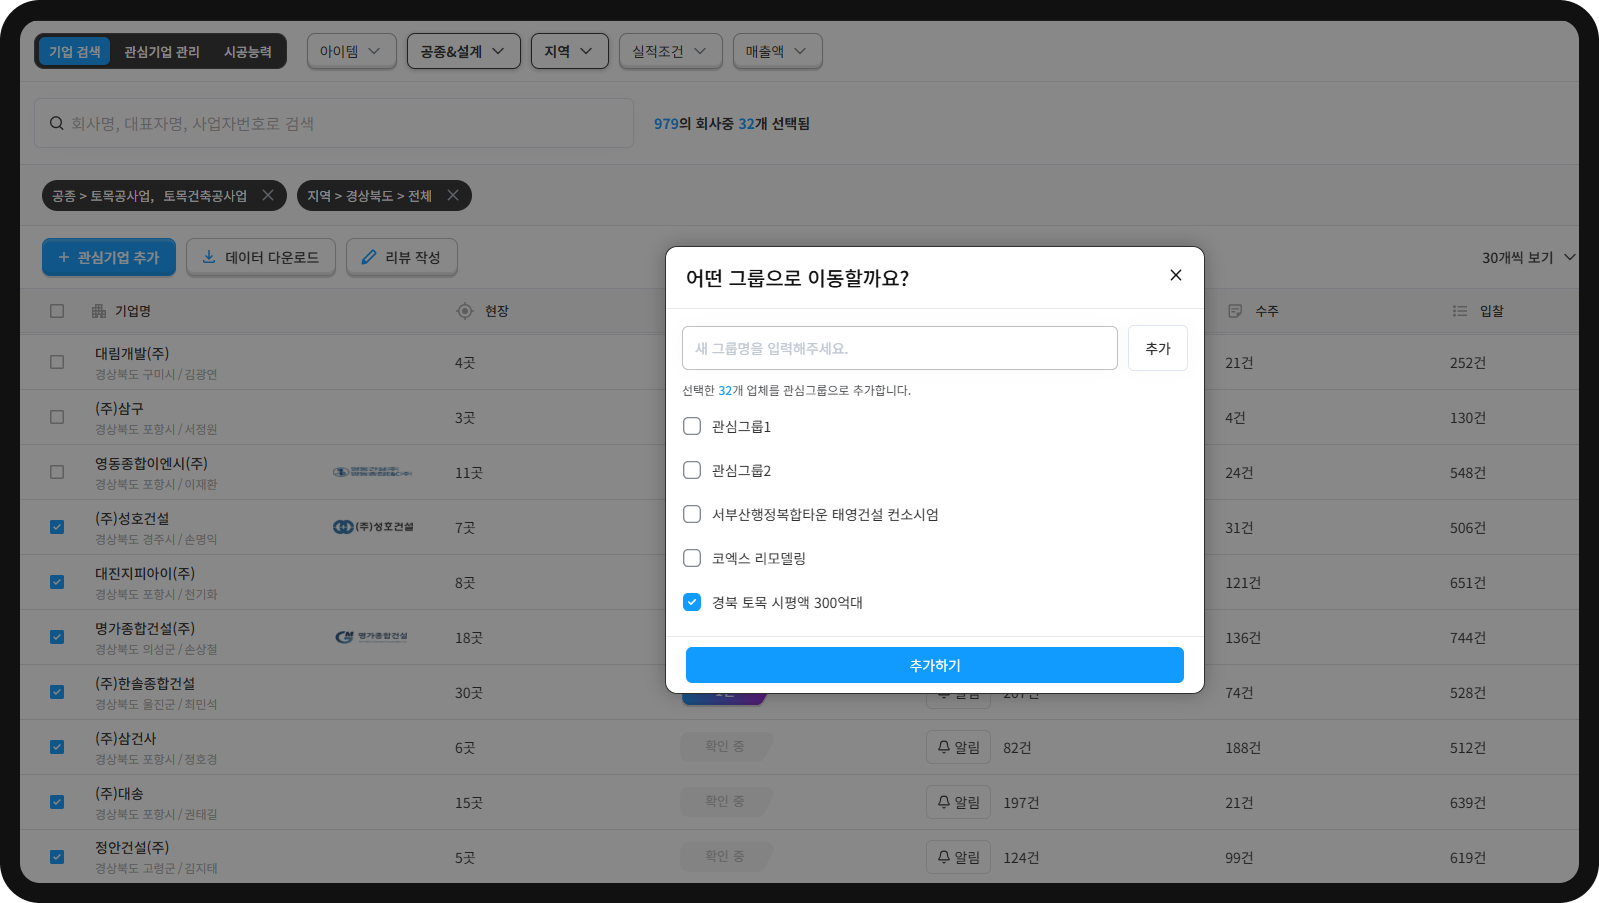The image size is (1599, 903).
Task: Click the 현장 column target icon
Action: (465, 311)
